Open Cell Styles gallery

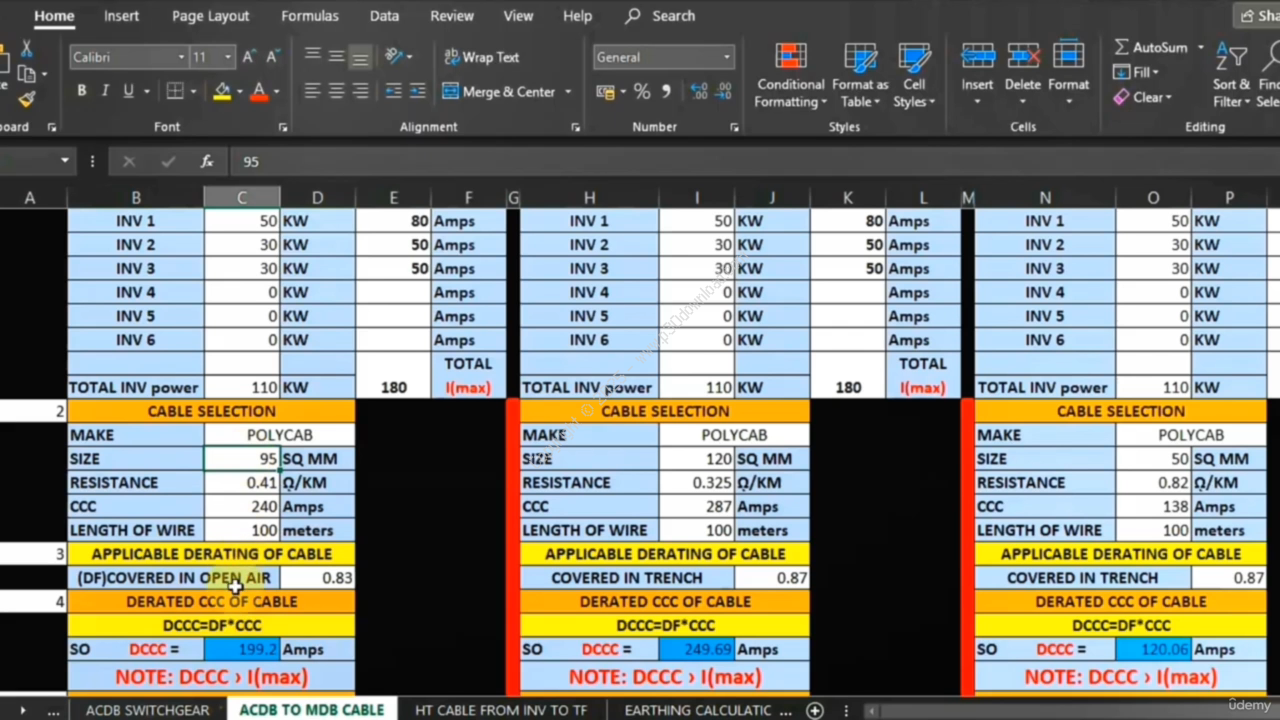point(914,75)
